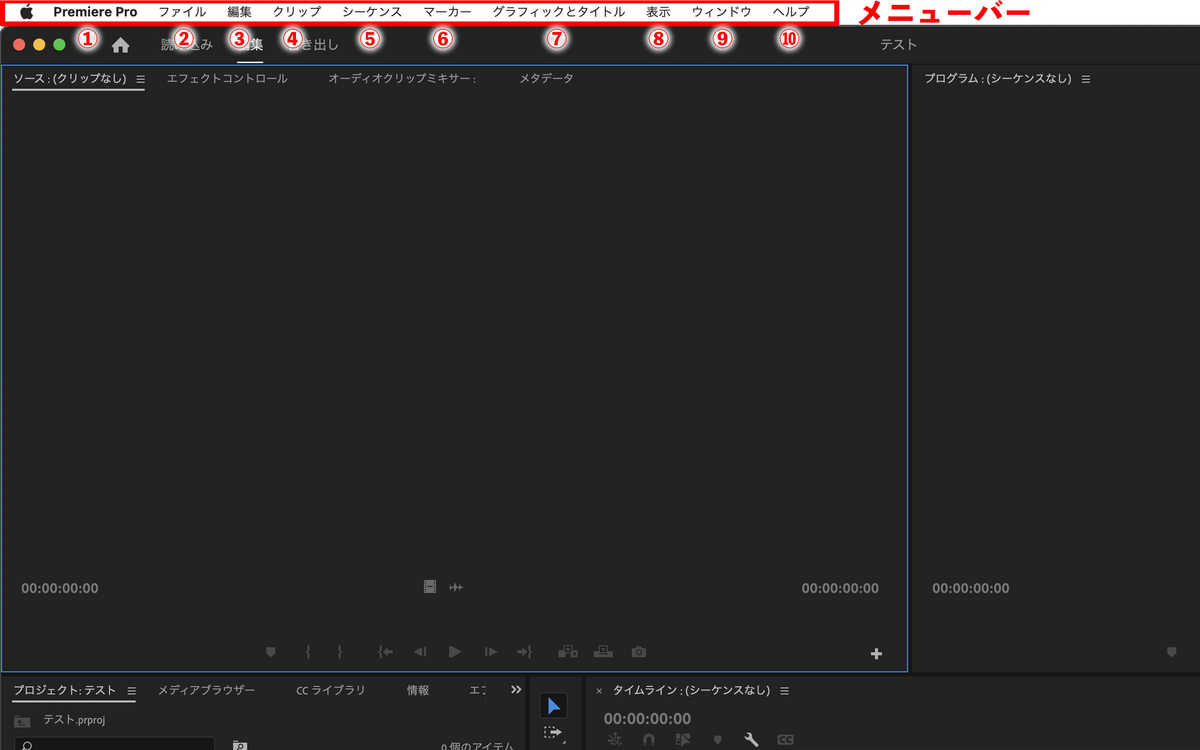This screenshot has width=1200, height=750.
Task: Add marker in Source monitor
Action: pos(271,652)
